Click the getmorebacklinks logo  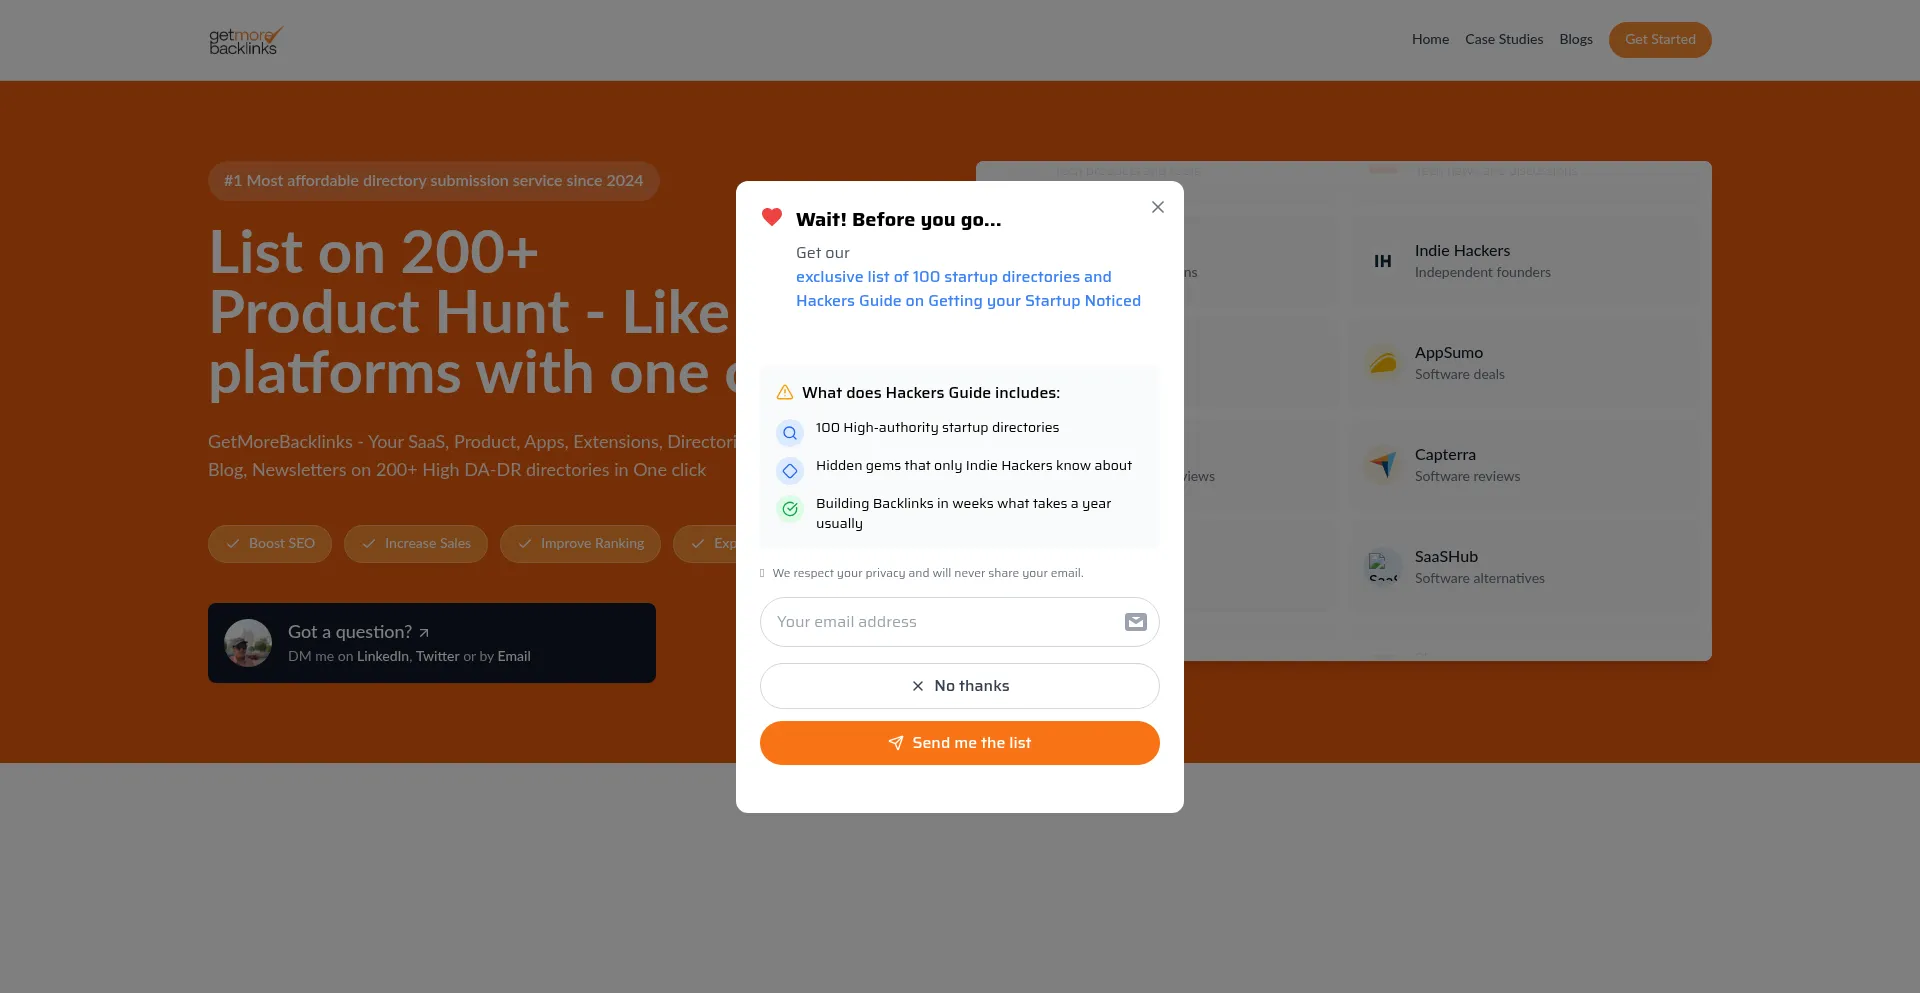246,40
